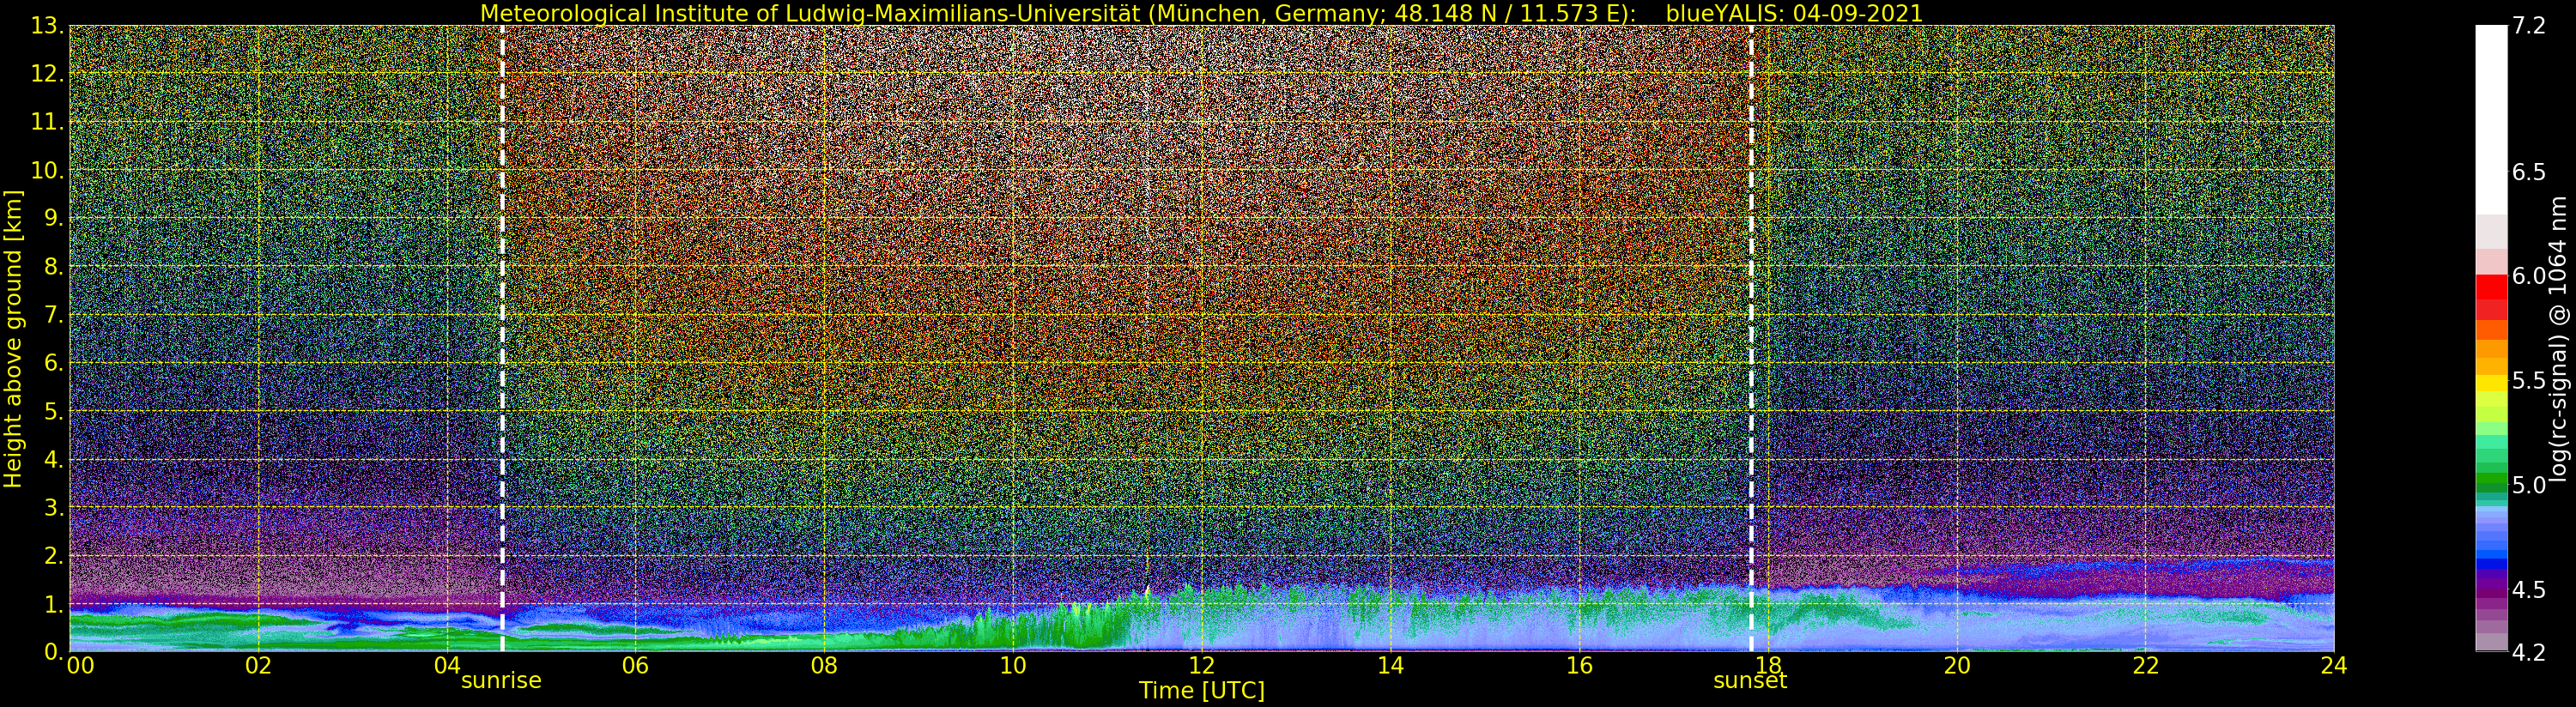Click the 'Time [UTC]' axis label
2576x707 pixels.
point(1202,691)
